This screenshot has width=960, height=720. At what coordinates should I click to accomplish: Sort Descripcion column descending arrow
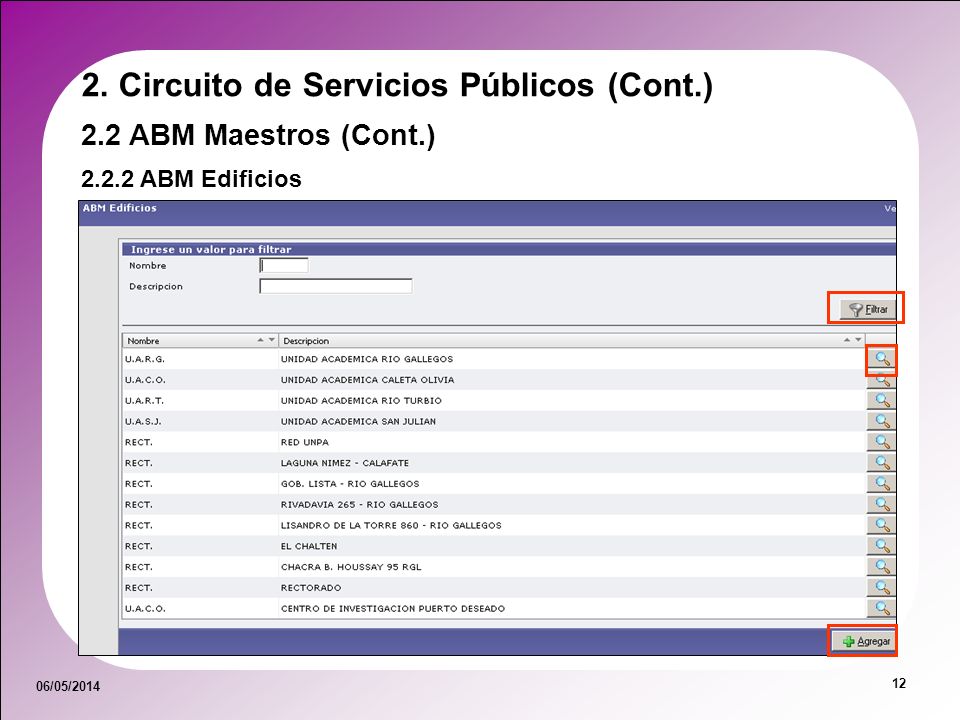858,340
